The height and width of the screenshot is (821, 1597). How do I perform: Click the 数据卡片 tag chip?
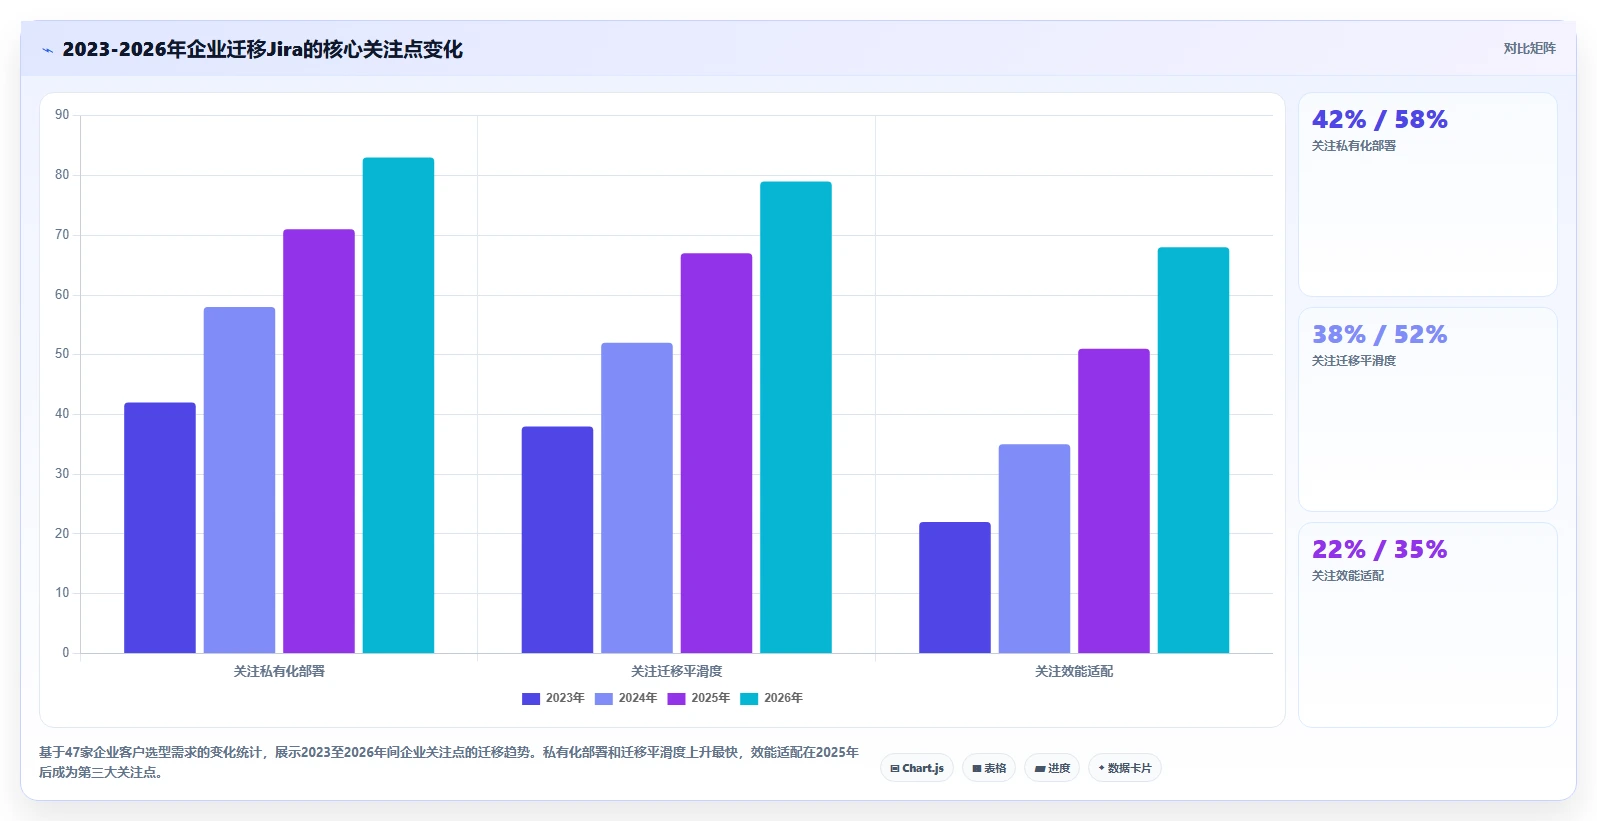pyautogui.click(x=1125, y=768)
